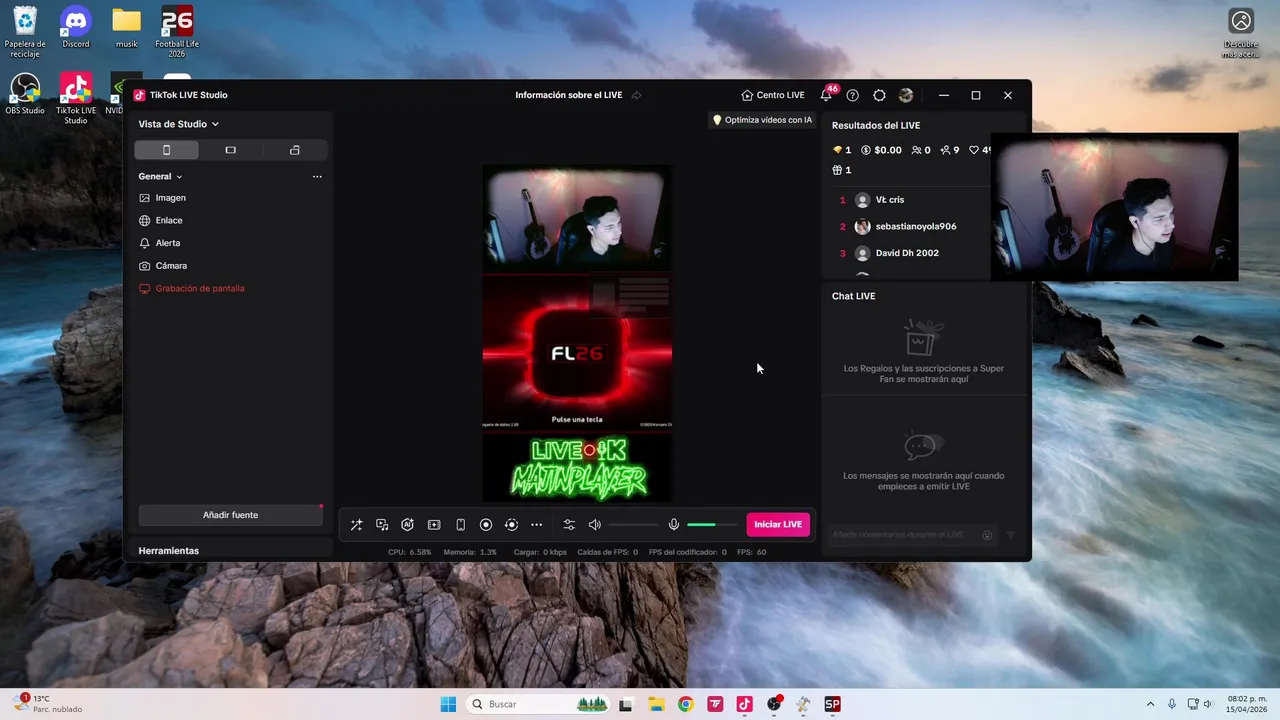Viewport: 1280px width, 720px height.
Task: Click the FL26 game capture preview
Action: (577, 352)
